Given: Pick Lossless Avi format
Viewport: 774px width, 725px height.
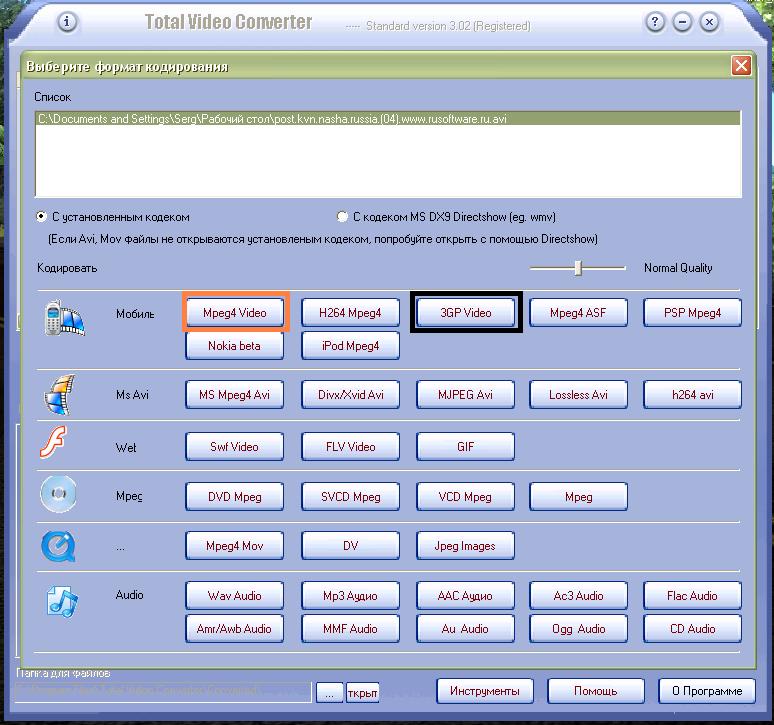Looking at the screenshot, I should coord(578,394).
